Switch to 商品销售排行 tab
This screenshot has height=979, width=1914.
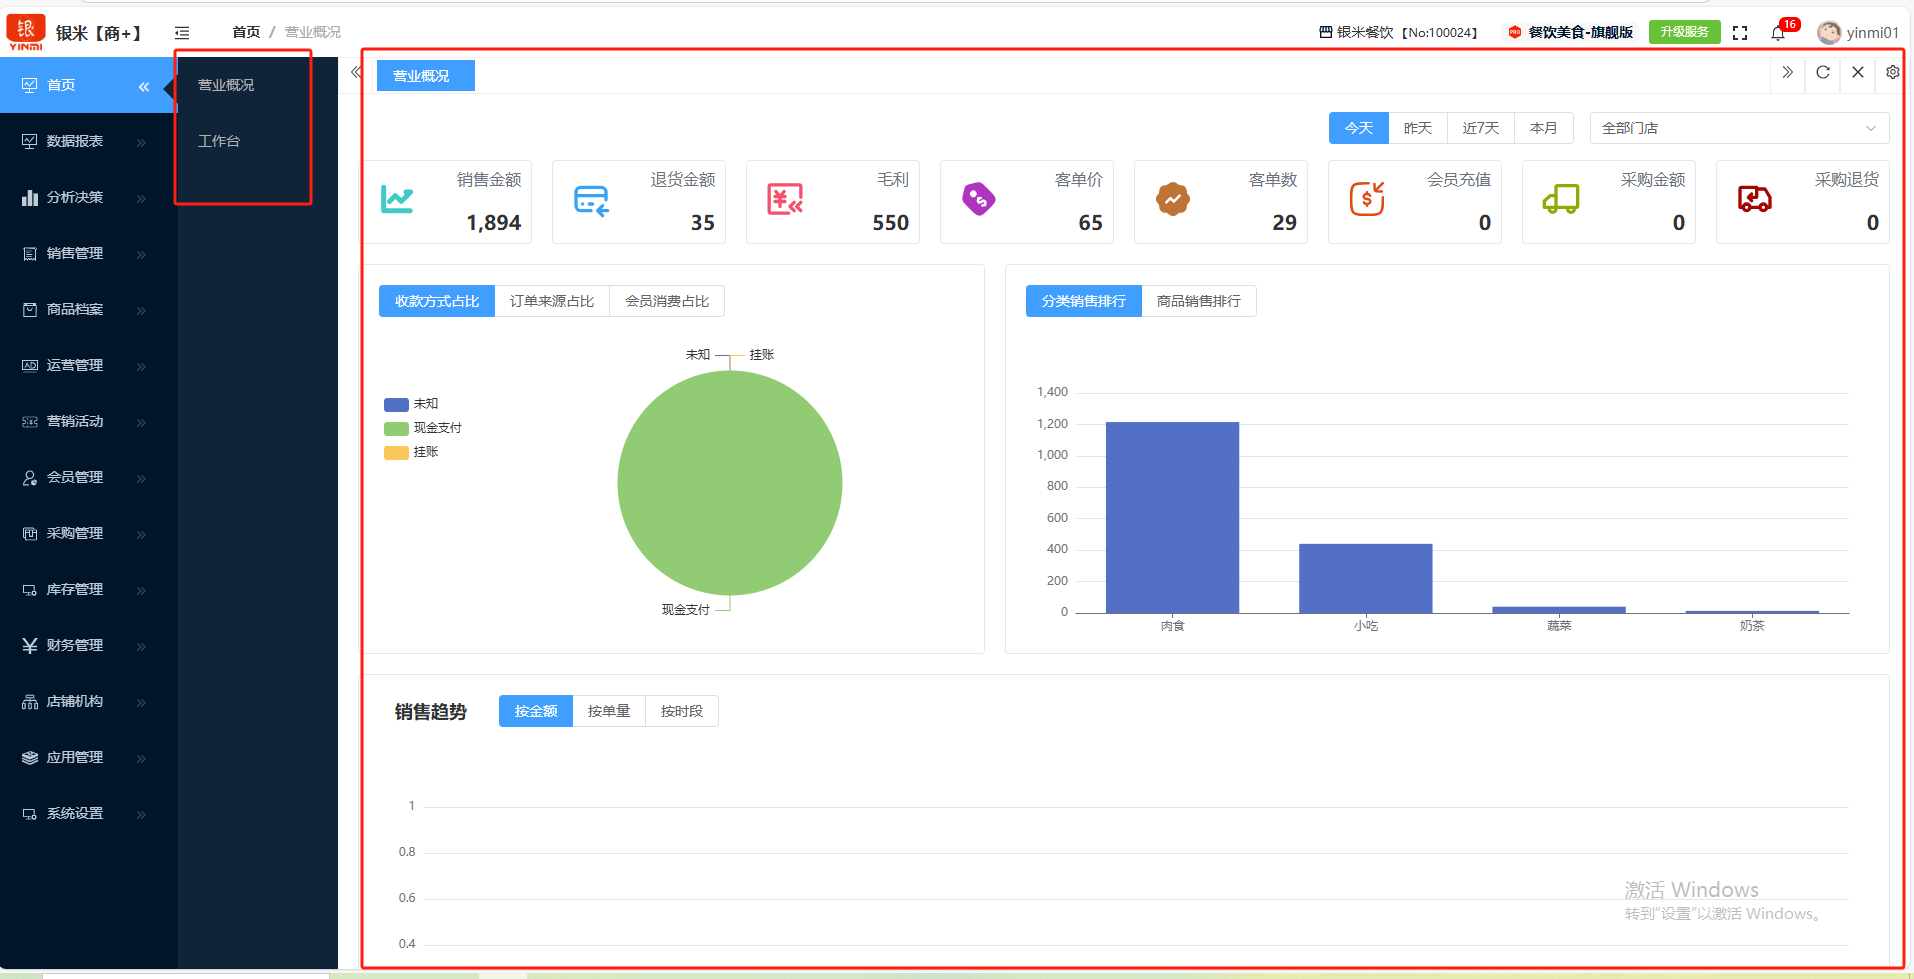click(x=1198, y=301)
